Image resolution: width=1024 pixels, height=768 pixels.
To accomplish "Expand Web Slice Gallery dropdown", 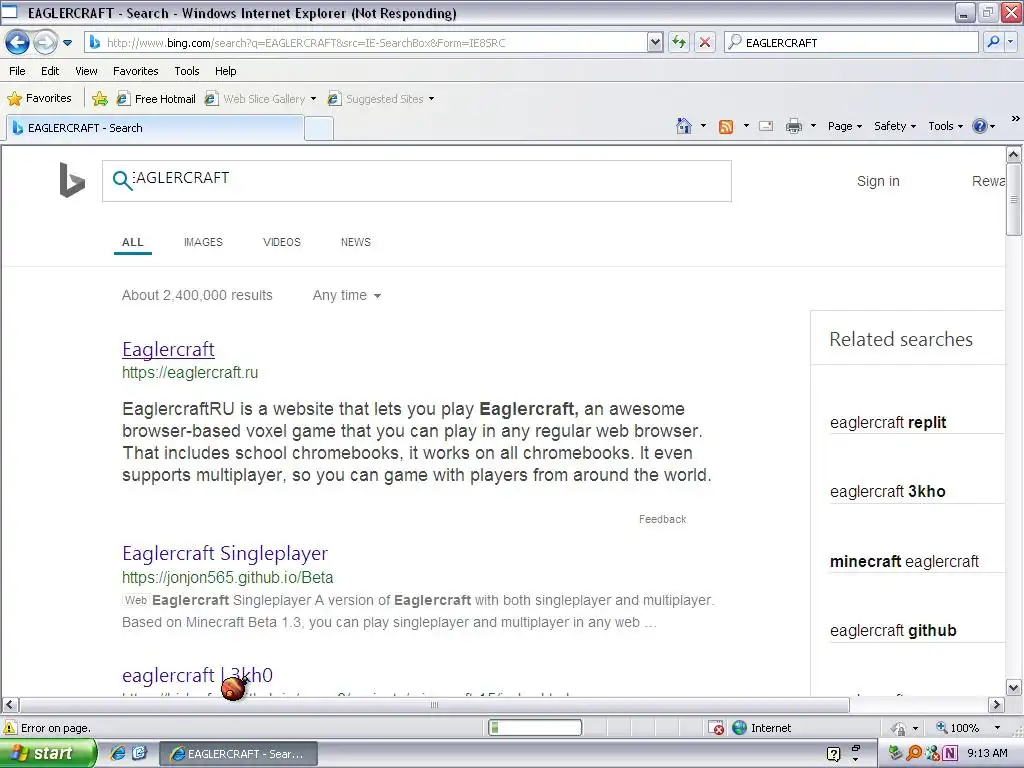I will (313, 99).
